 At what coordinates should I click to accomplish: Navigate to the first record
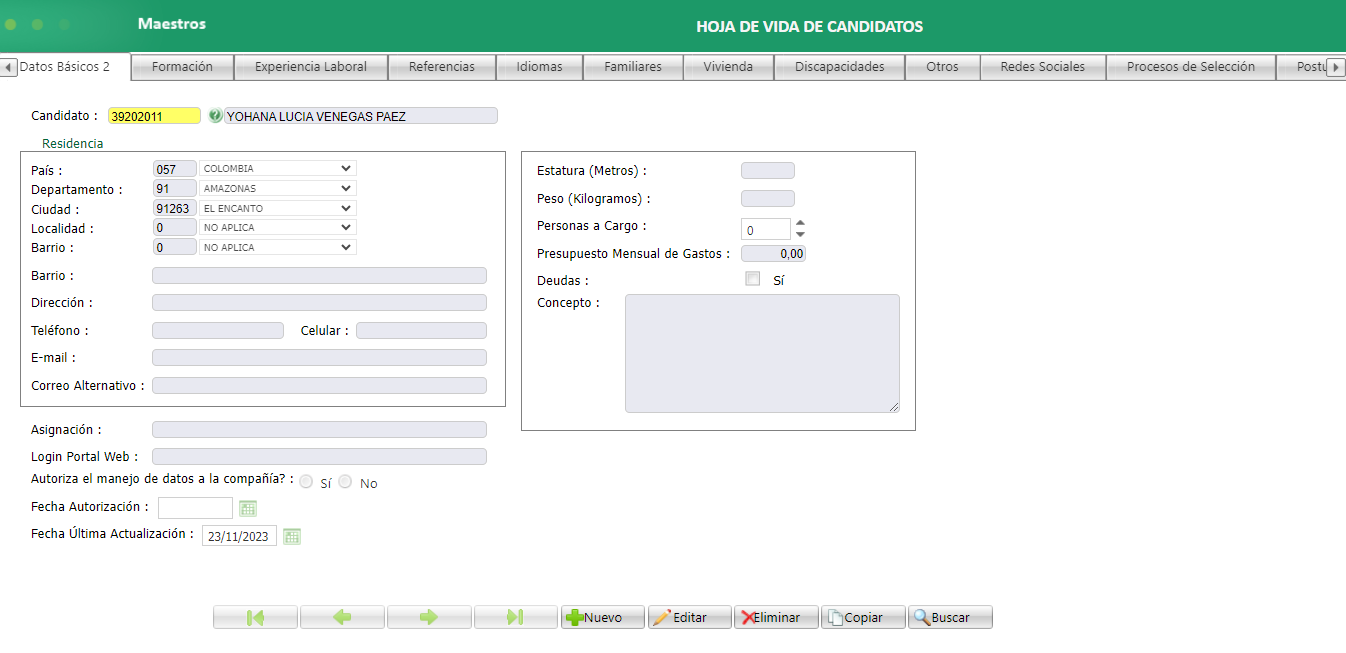tap(255, 617)
